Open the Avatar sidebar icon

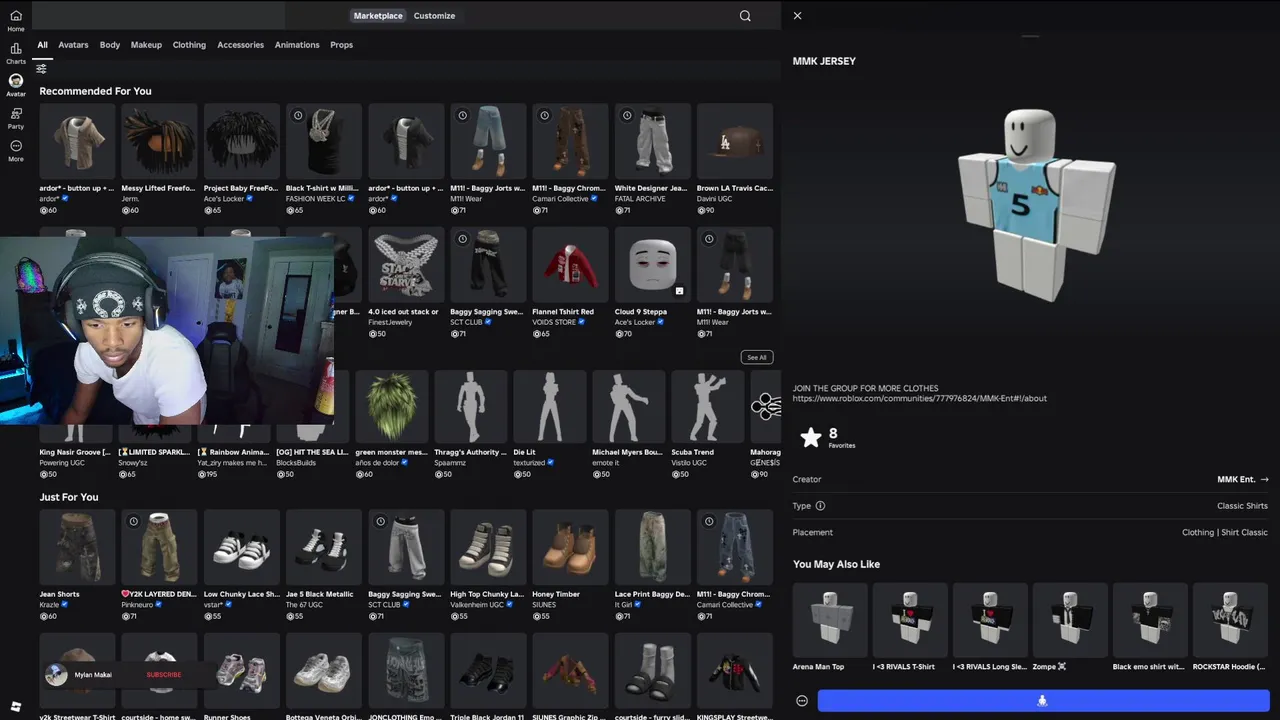16,85
